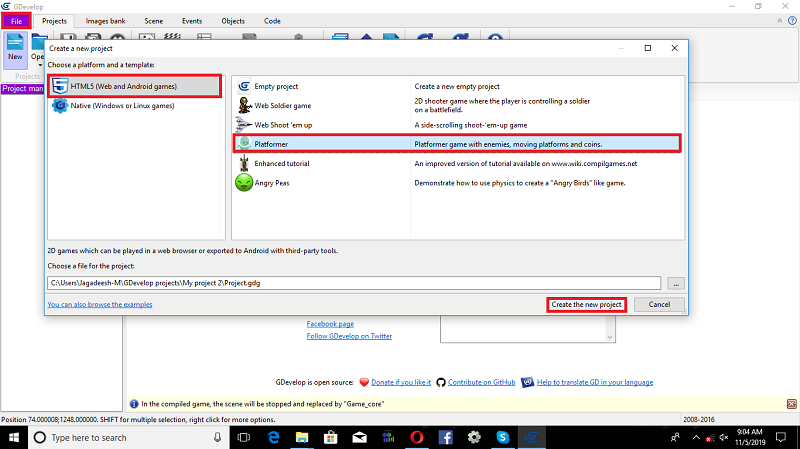Viewport: 800px width, 449px height.
Task: Click the GDevelop taskbar icon
Action: 532,438
